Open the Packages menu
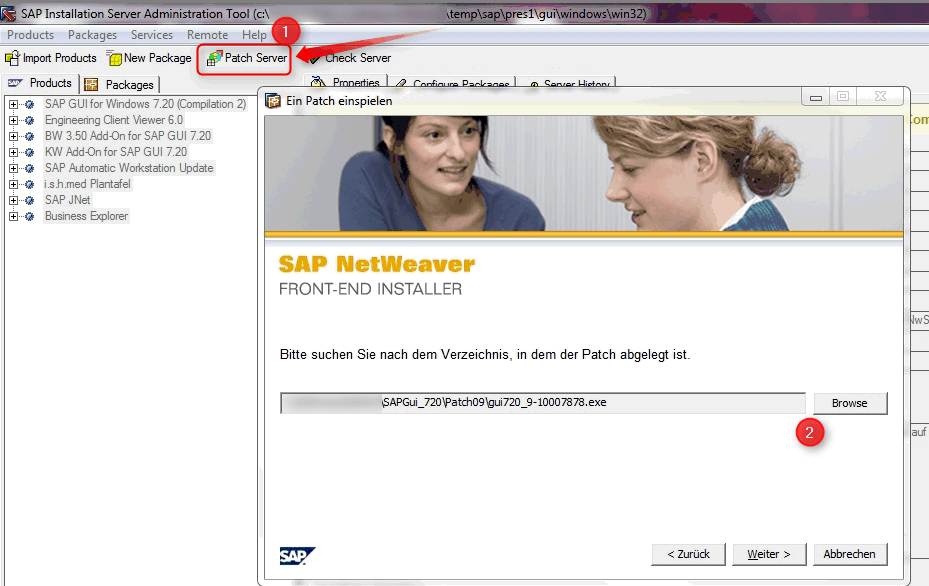 tap(92, 35)
